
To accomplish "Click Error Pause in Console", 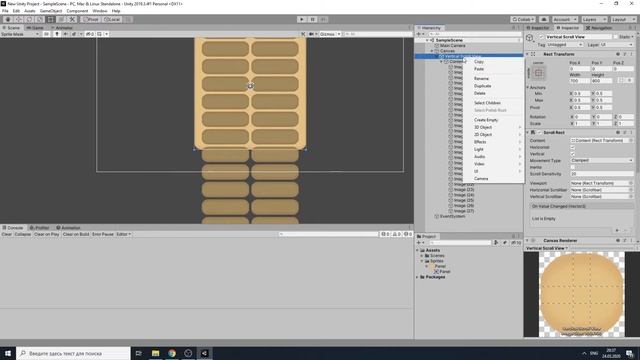I will tap(103, 234).
